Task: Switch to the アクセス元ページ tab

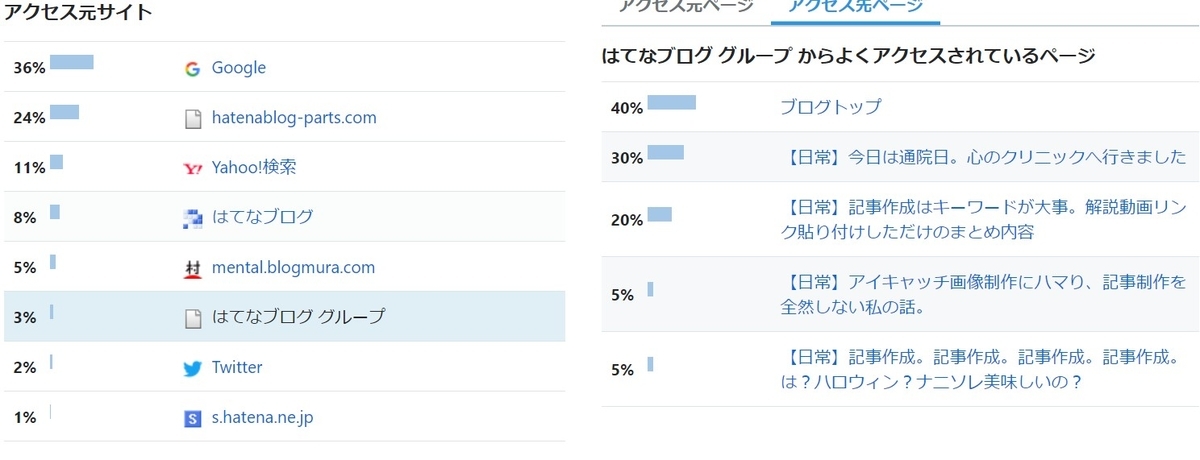Action: (x=685, y=6)
